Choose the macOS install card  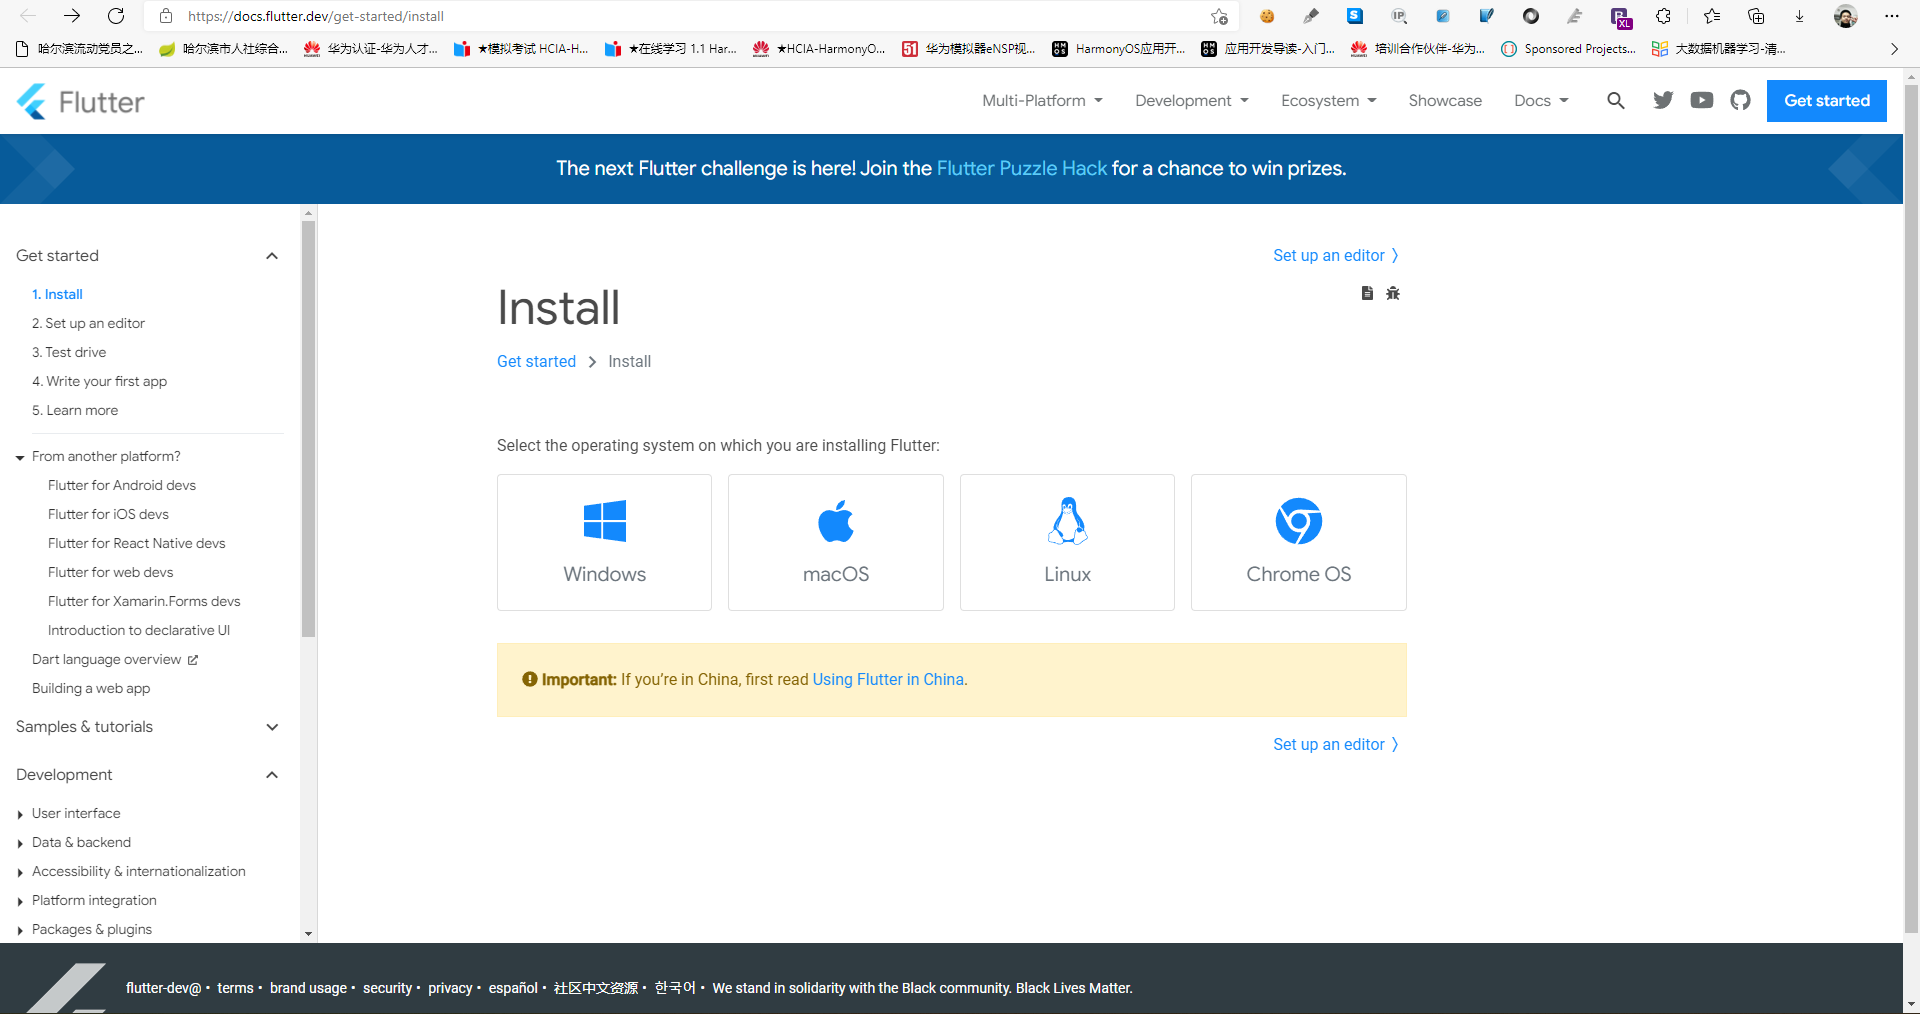(x=836, y=542)
